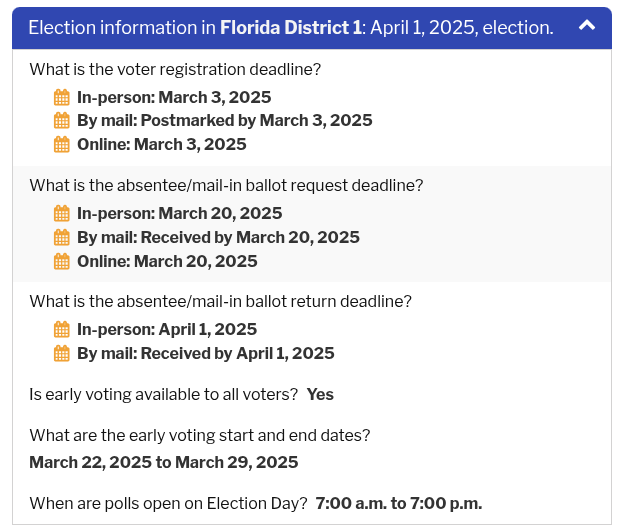Click the Online: March 20, 2025 text
The width and height of the screenshot is (625, 532).
(x=167, y=262)
